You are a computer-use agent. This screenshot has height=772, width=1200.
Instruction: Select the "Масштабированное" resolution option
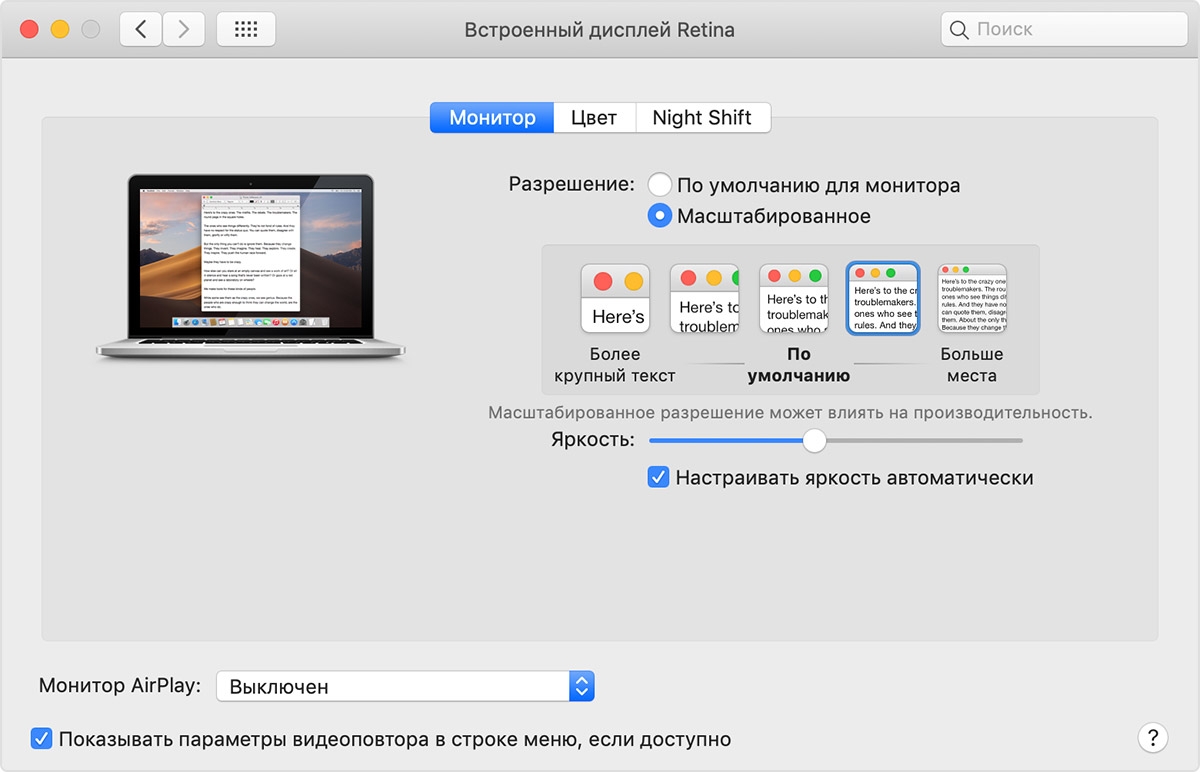(660, 215)
